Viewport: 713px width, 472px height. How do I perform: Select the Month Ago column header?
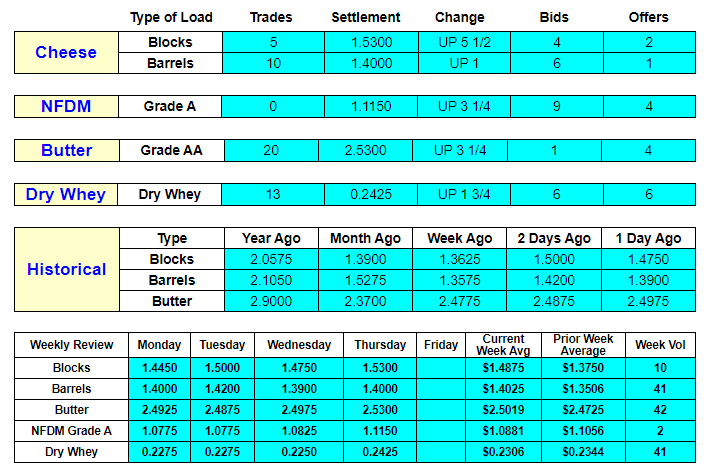365,238
